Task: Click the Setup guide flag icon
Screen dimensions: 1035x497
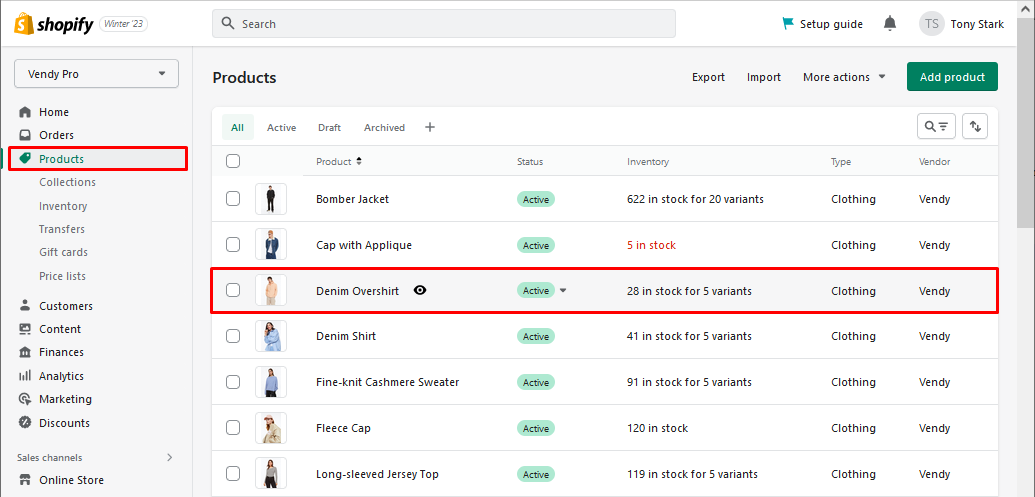Action: pos(788,24)
